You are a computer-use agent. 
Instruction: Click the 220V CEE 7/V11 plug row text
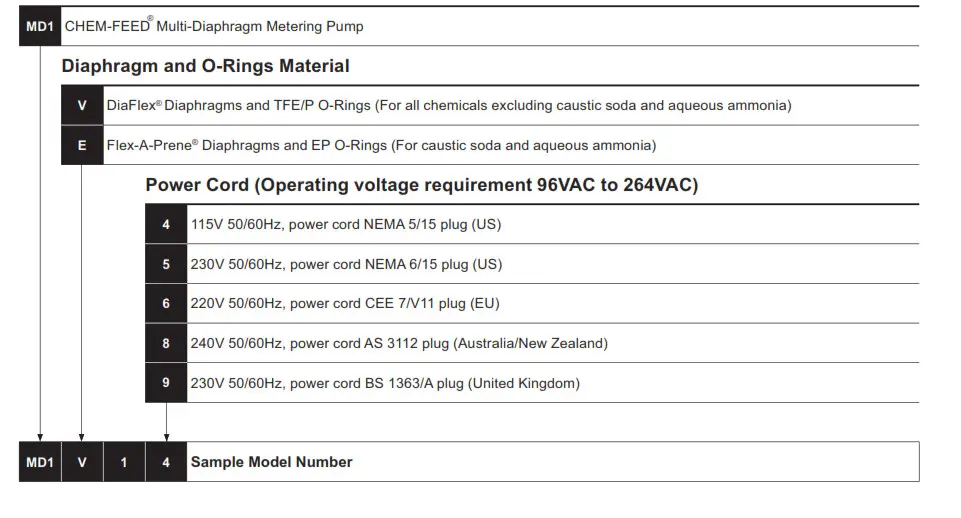tap(345, 303)
